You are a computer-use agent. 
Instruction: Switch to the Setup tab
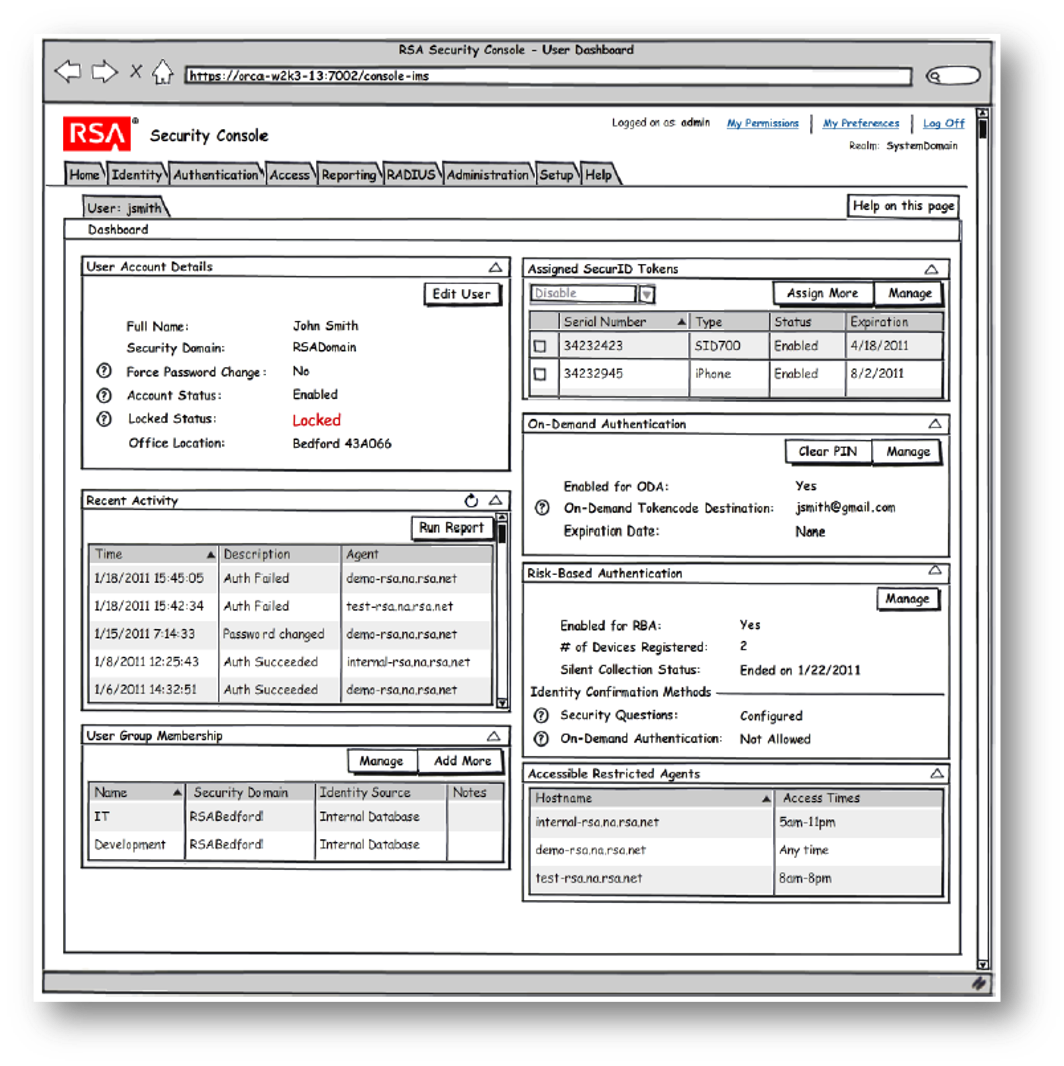point(556,174)
